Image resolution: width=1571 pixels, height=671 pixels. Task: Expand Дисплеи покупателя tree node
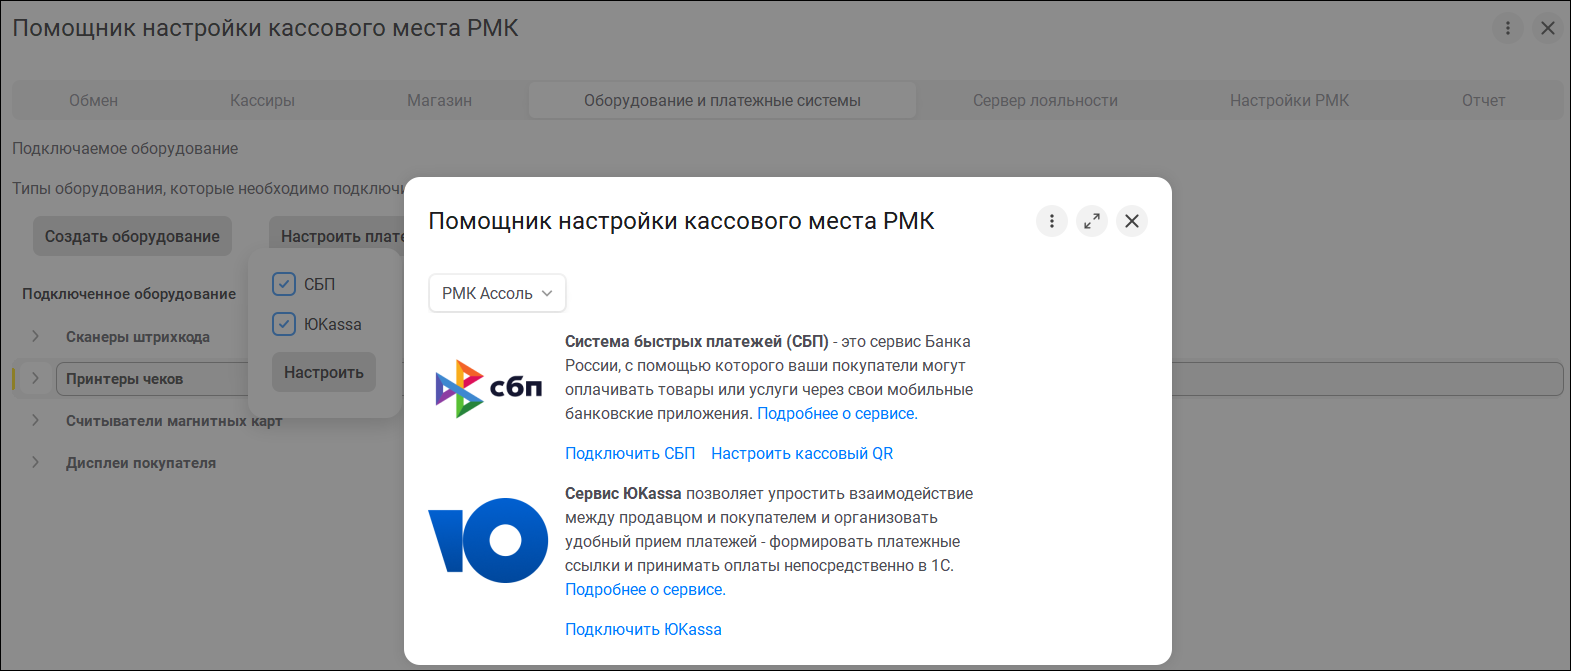[35, 462]
